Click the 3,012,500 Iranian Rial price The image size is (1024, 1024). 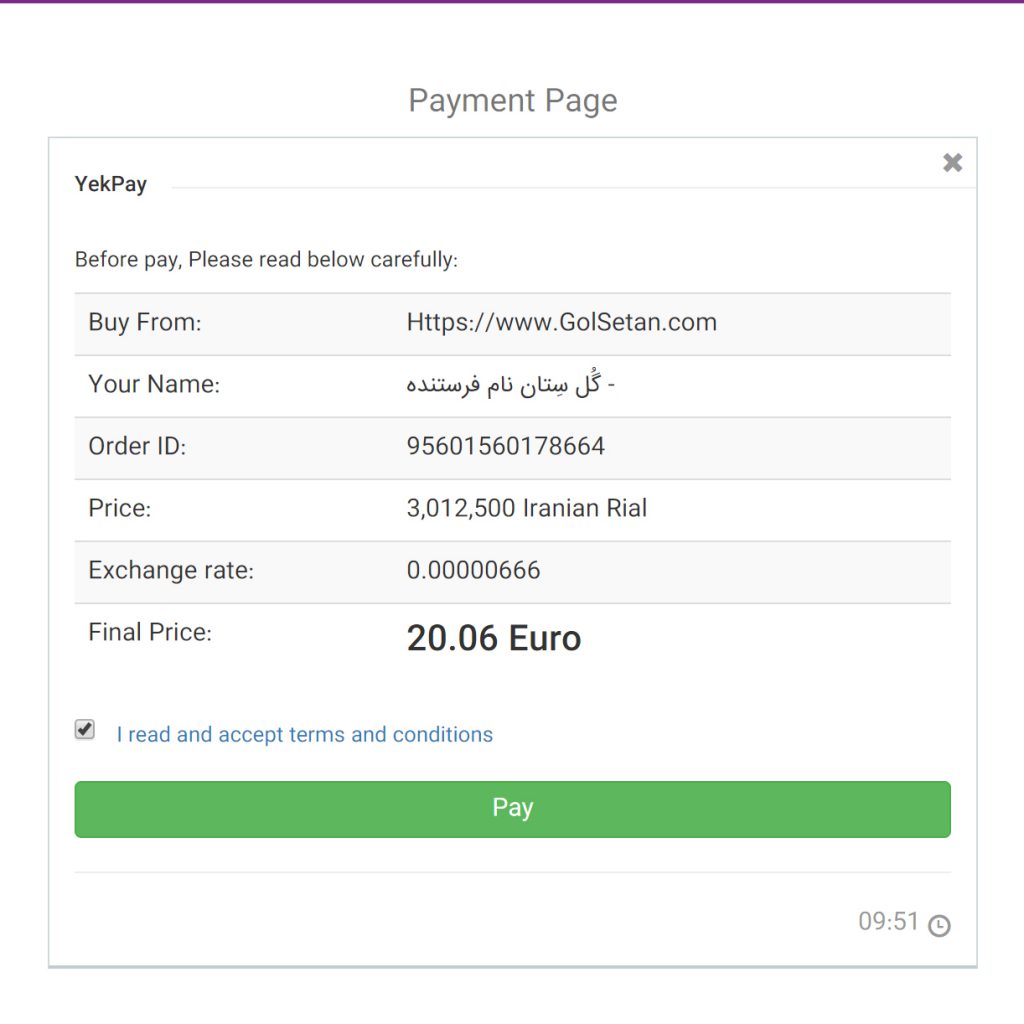click(x=526, y=508)
